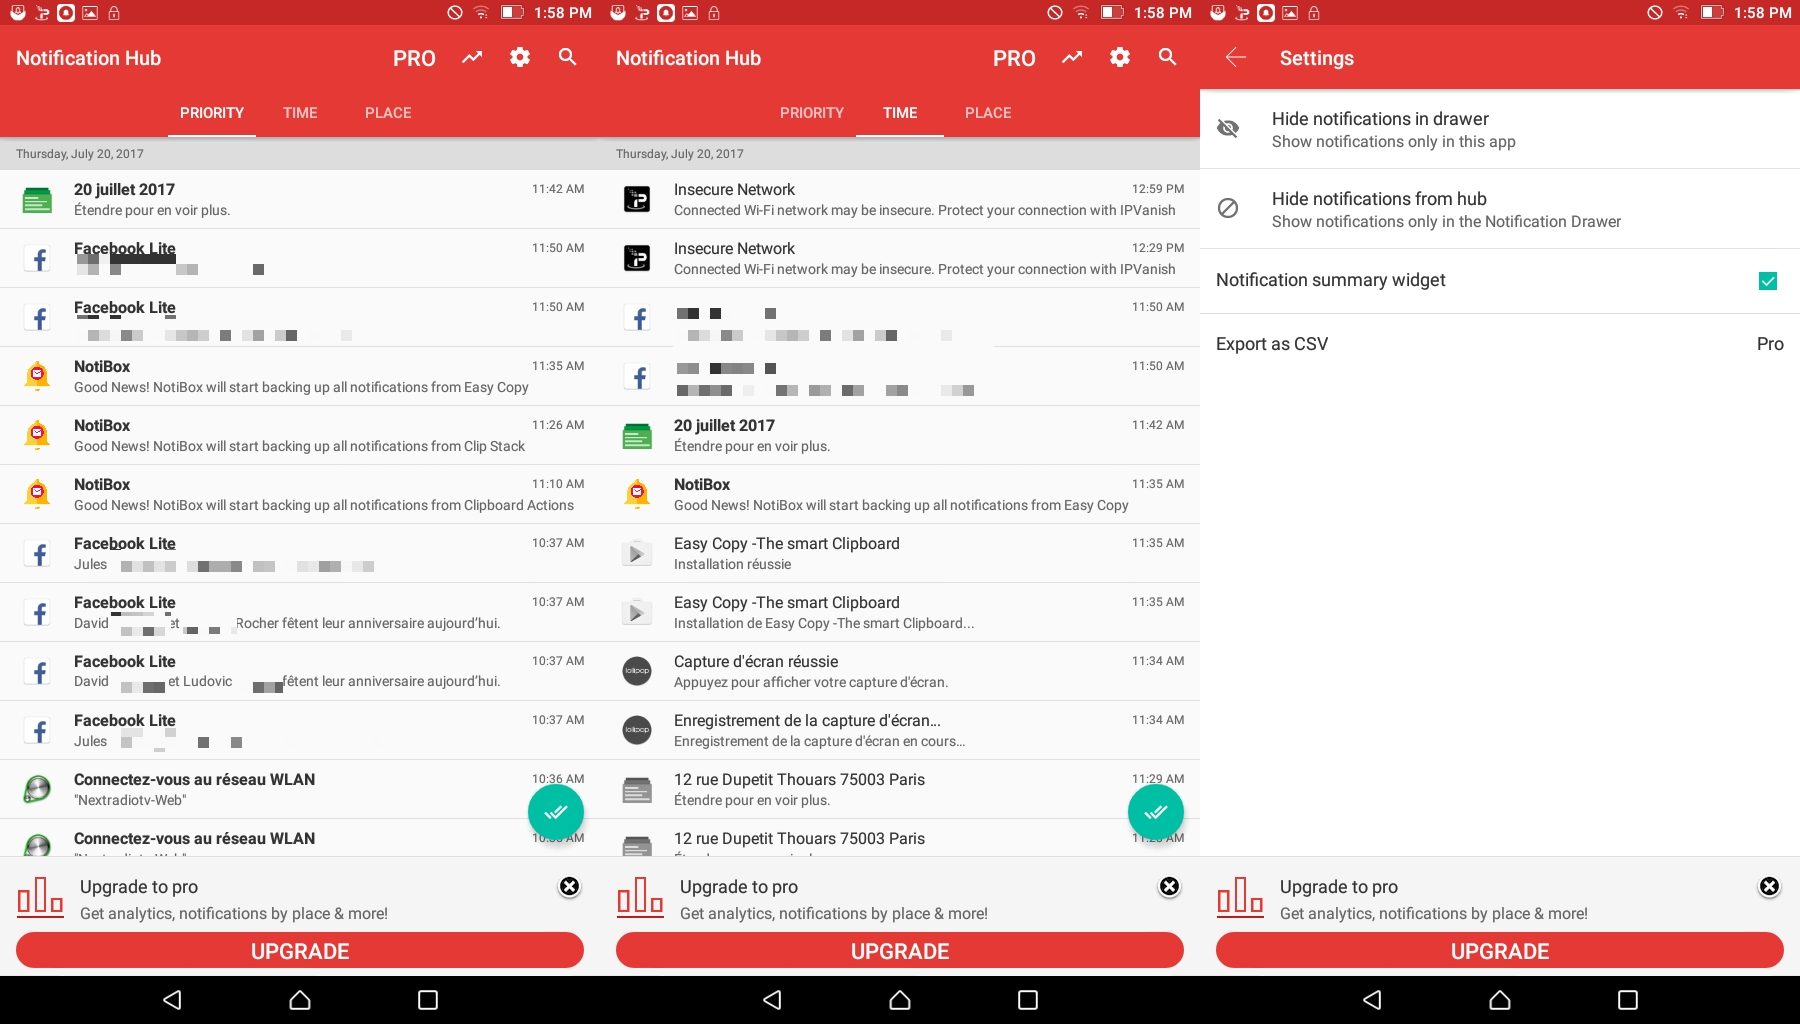Open 12 rue Dupetit Thouars 11:29 AM notification
Viewport: 1800px width, 1024px height.
pyautogui.click(x=900, y=789)
